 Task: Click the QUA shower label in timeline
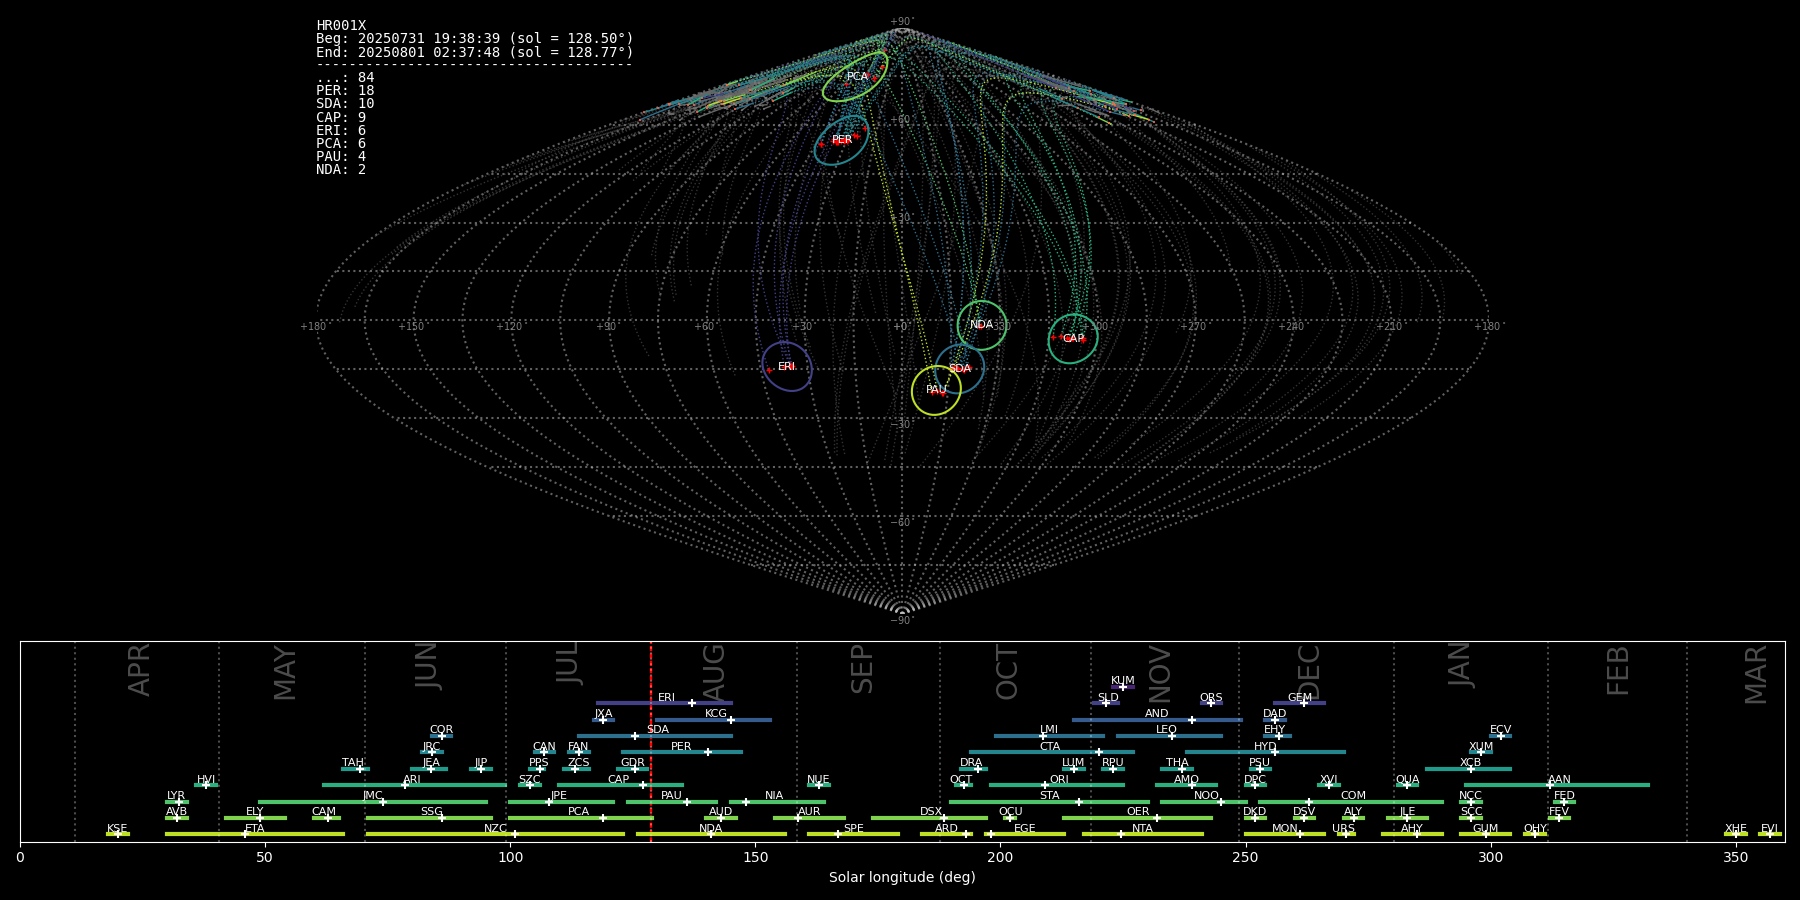click(x=1407, y=779)
